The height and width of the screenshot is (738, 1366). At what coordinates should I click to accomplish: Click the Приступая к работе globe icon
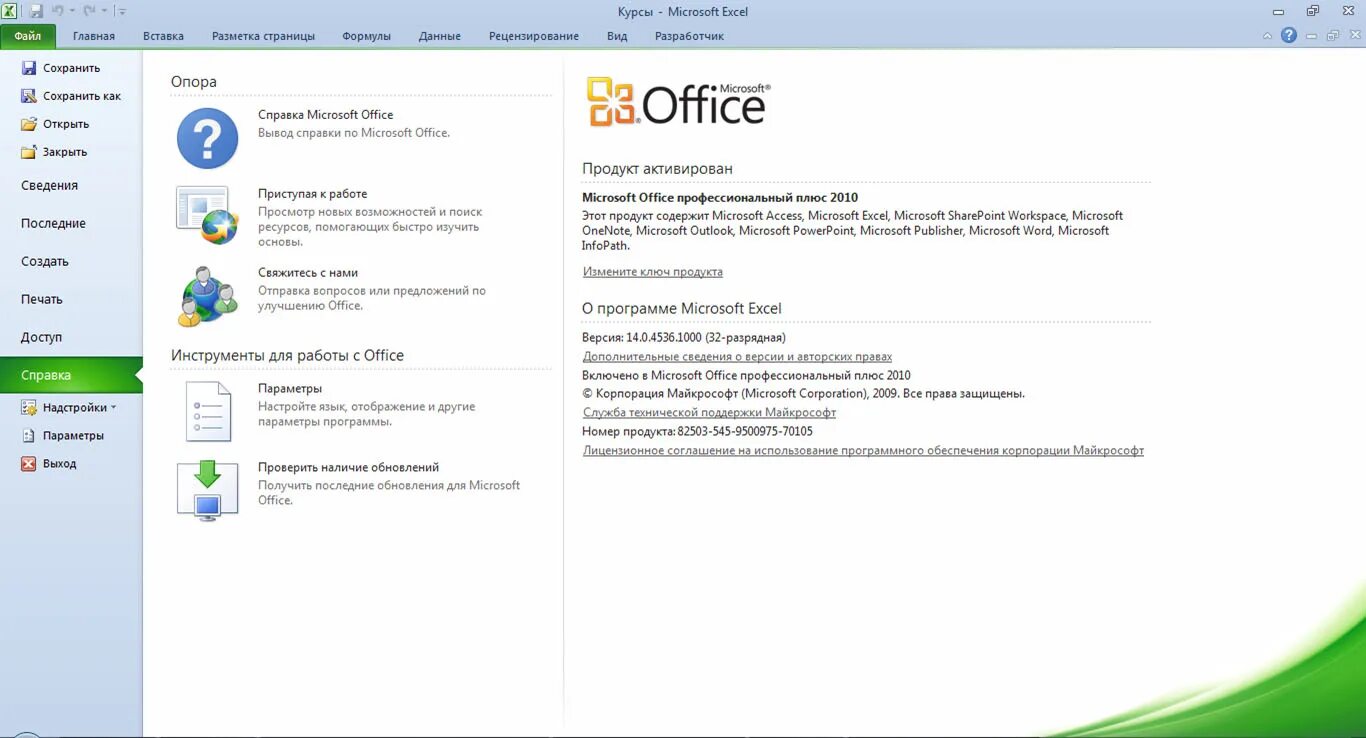click(207, 214)
